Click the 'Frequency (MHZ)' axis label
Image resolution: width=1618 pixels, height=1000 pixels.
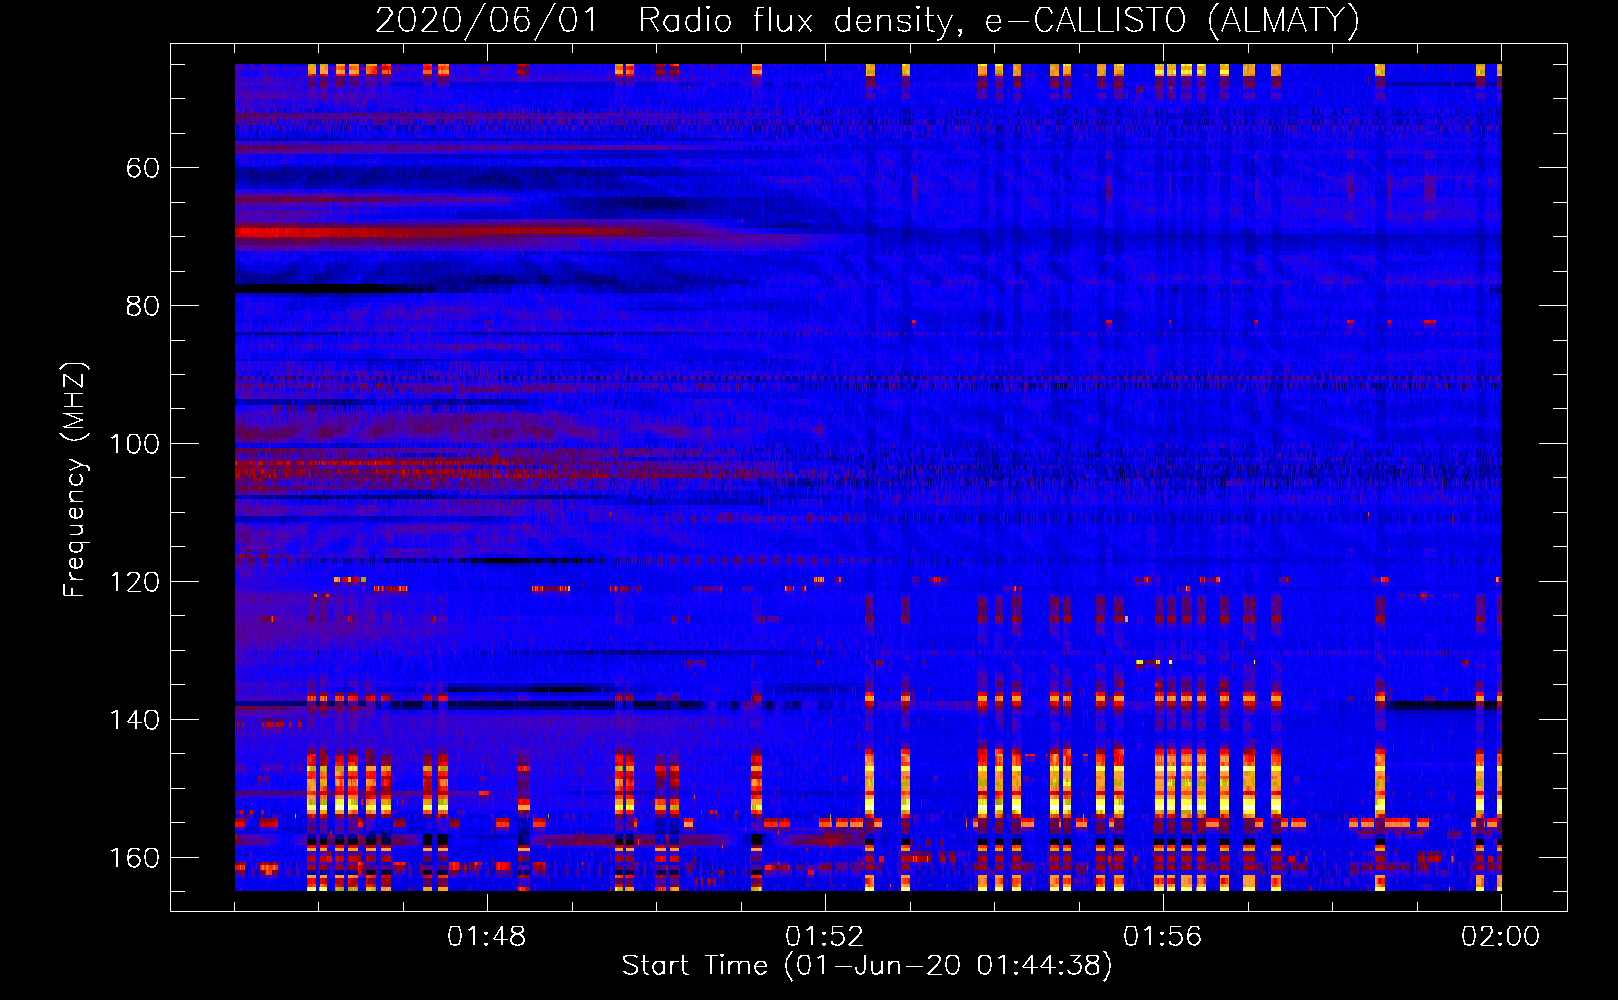click(76, 480)
